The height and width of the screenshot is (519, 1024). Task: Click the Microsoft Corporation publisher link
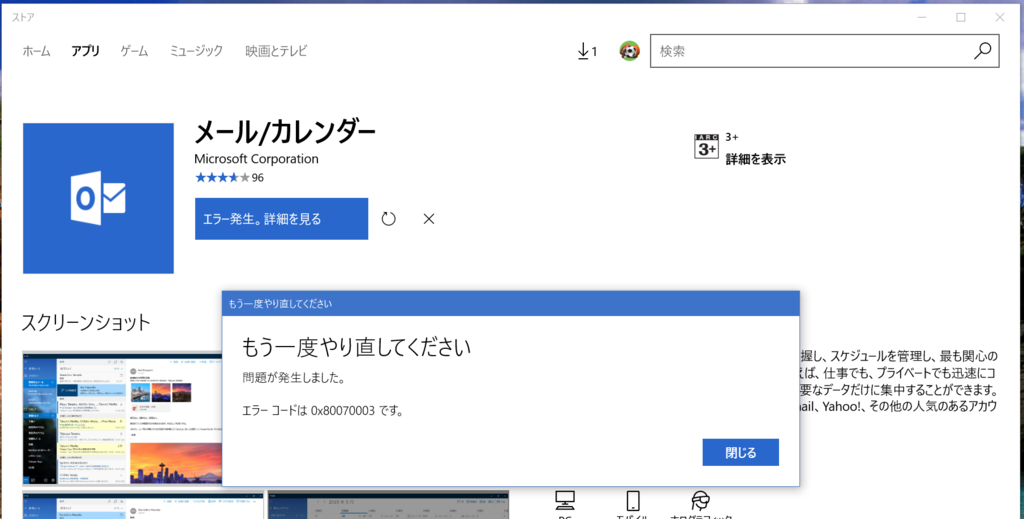256,159
